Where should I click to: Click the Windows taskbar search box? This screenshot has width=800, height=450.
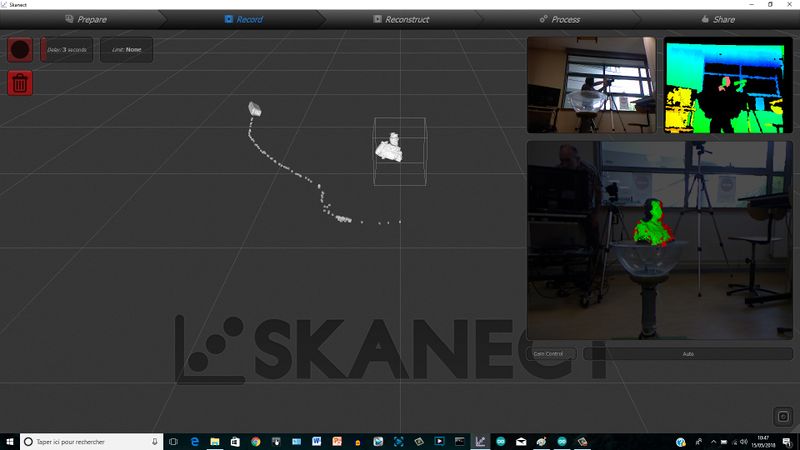click(92, 441)
